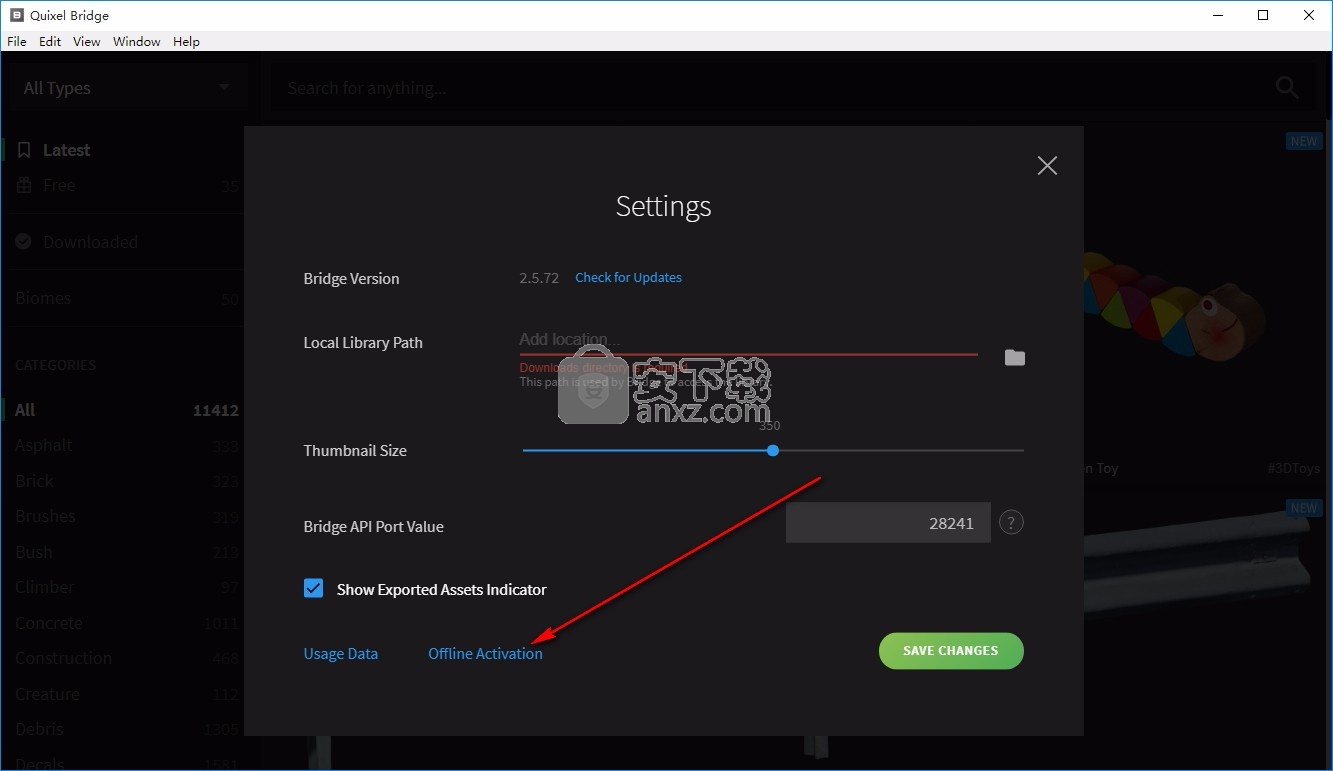The image size is (1333, 771).
Task: Select the Climber category
Action: point(125,588)
